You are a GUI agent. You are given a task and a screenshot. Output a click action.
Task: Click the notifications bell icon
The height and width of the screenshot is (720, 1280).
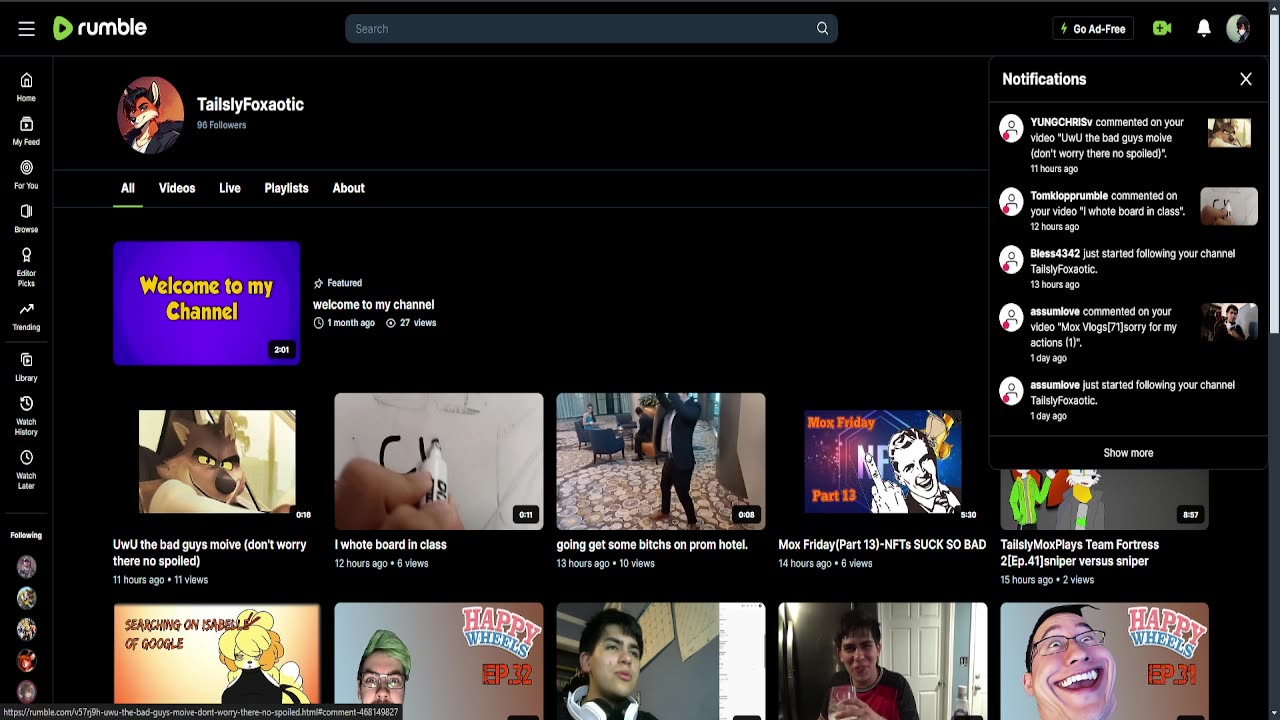click(1204, 29)
